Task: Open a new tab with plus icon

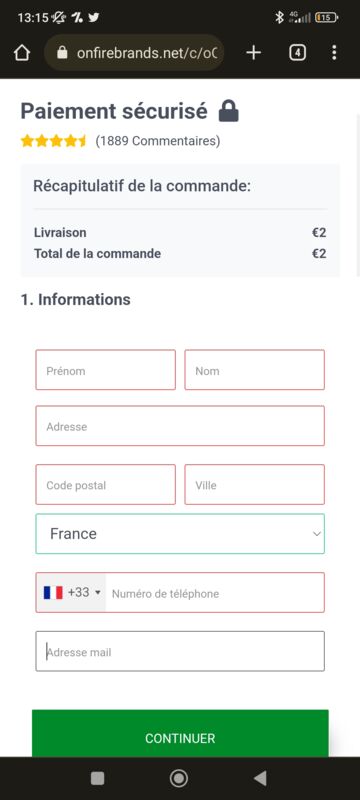Action: pos(253,53)
